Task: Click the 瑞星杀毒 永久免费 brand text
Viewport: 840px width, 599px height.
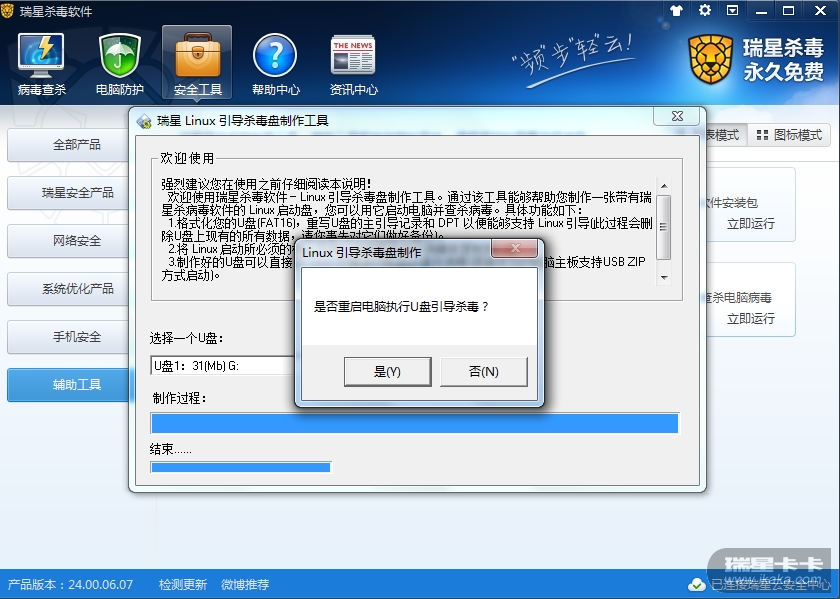Action: (783, 60)
